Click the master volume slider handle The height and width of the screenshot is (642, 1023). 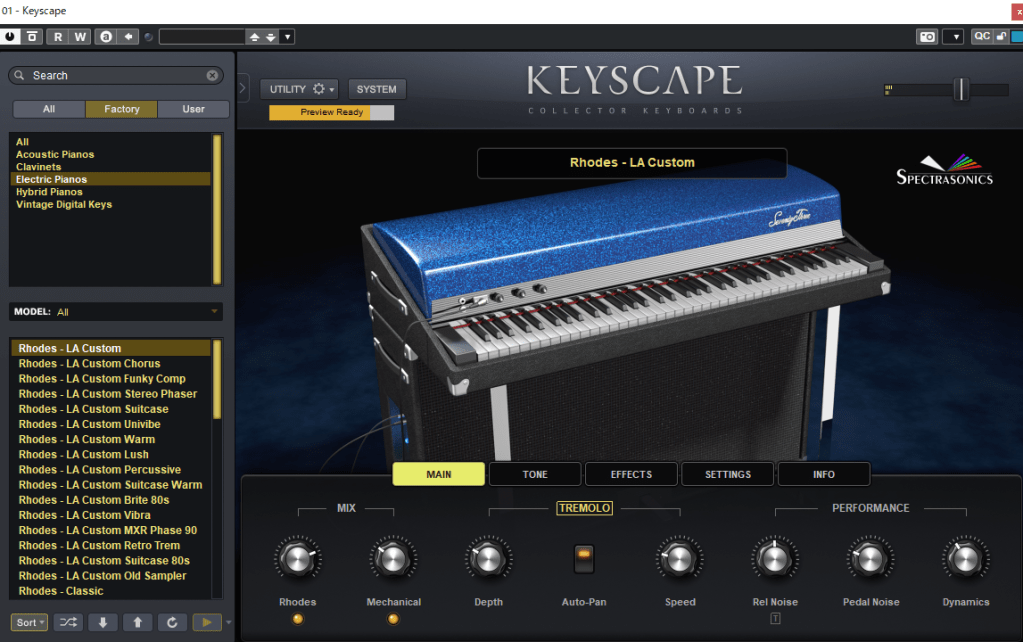point(961,89)
